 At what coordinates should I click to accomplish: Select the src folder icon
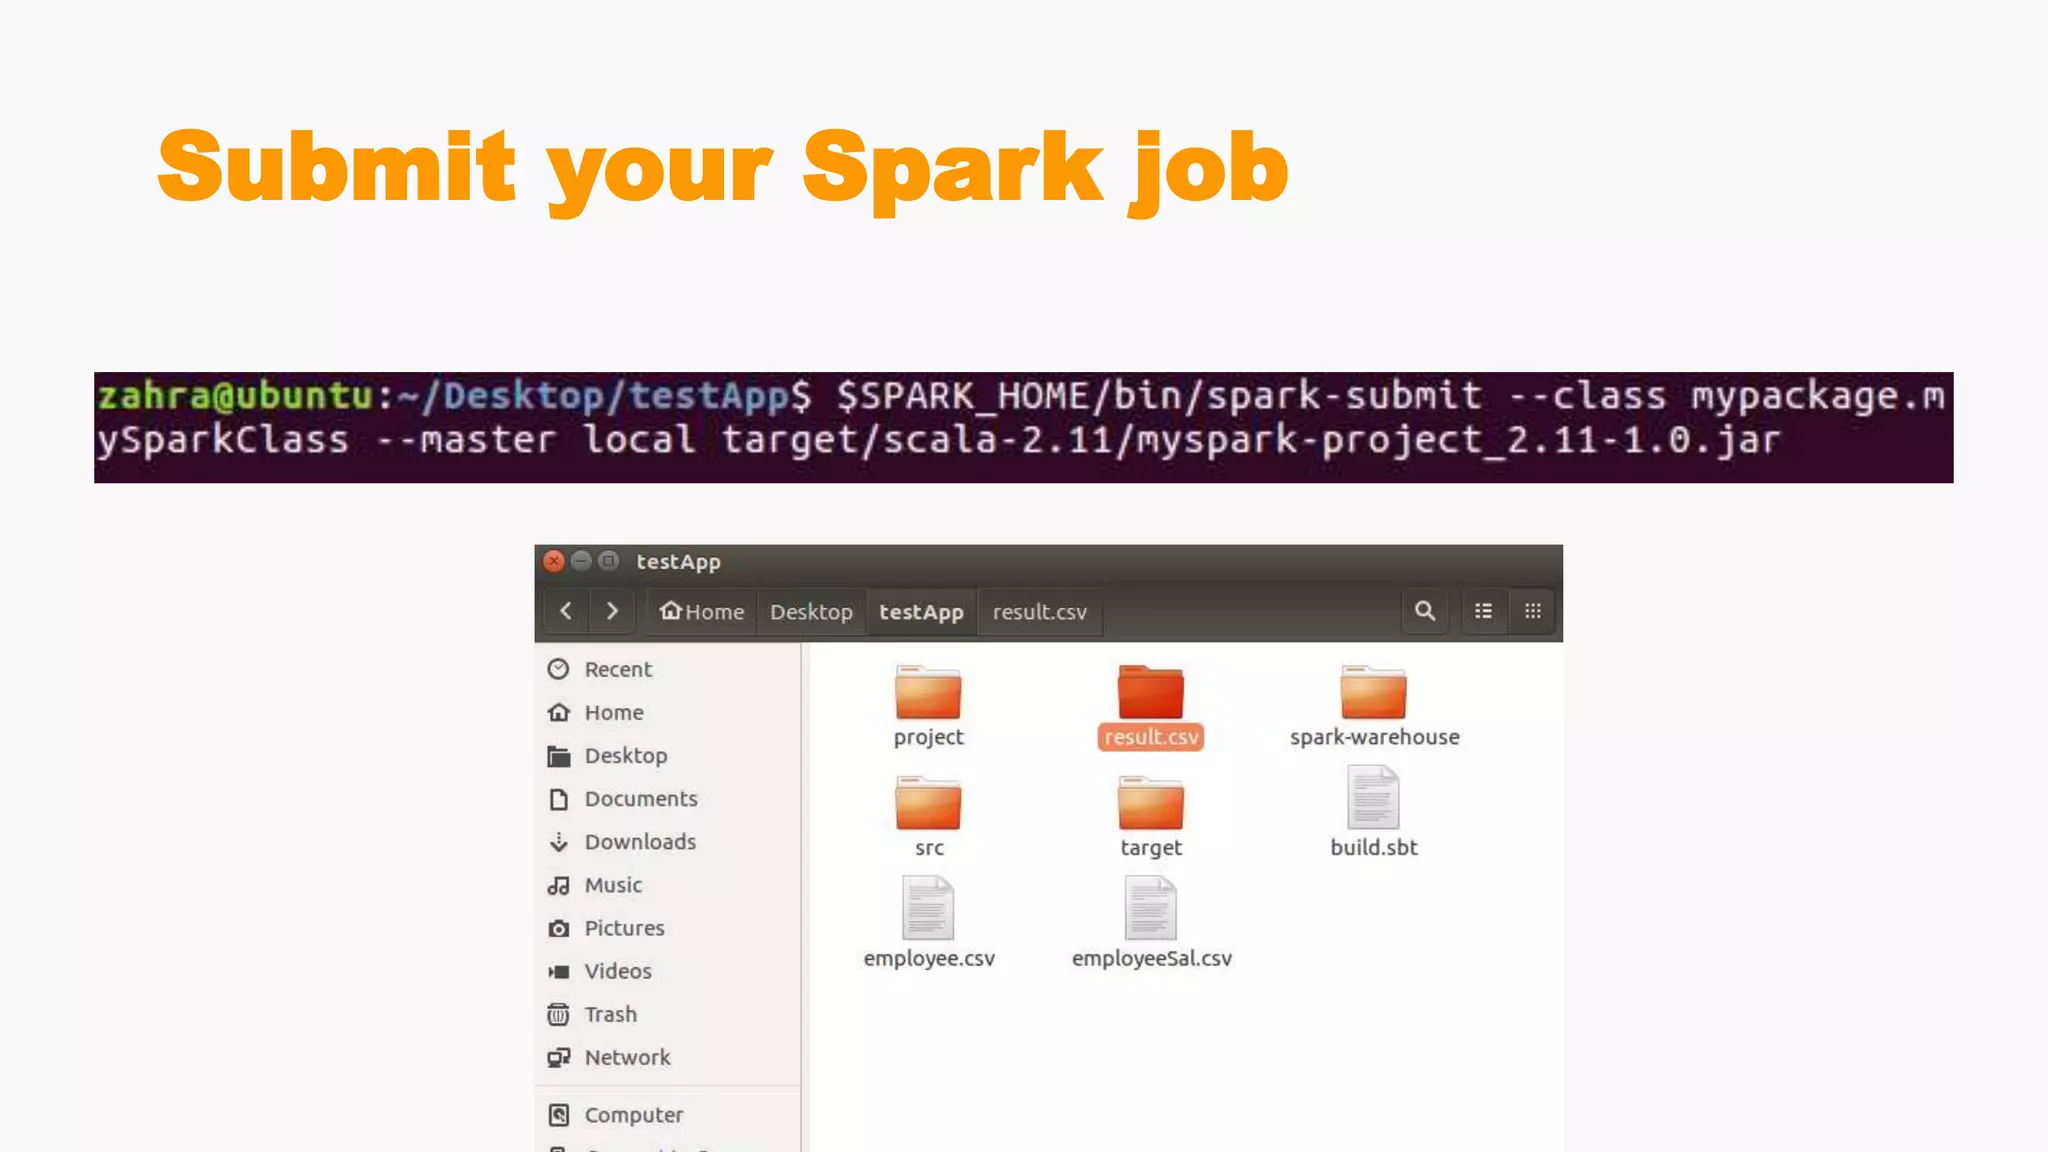pyautogui.click(x=928, y=803)
